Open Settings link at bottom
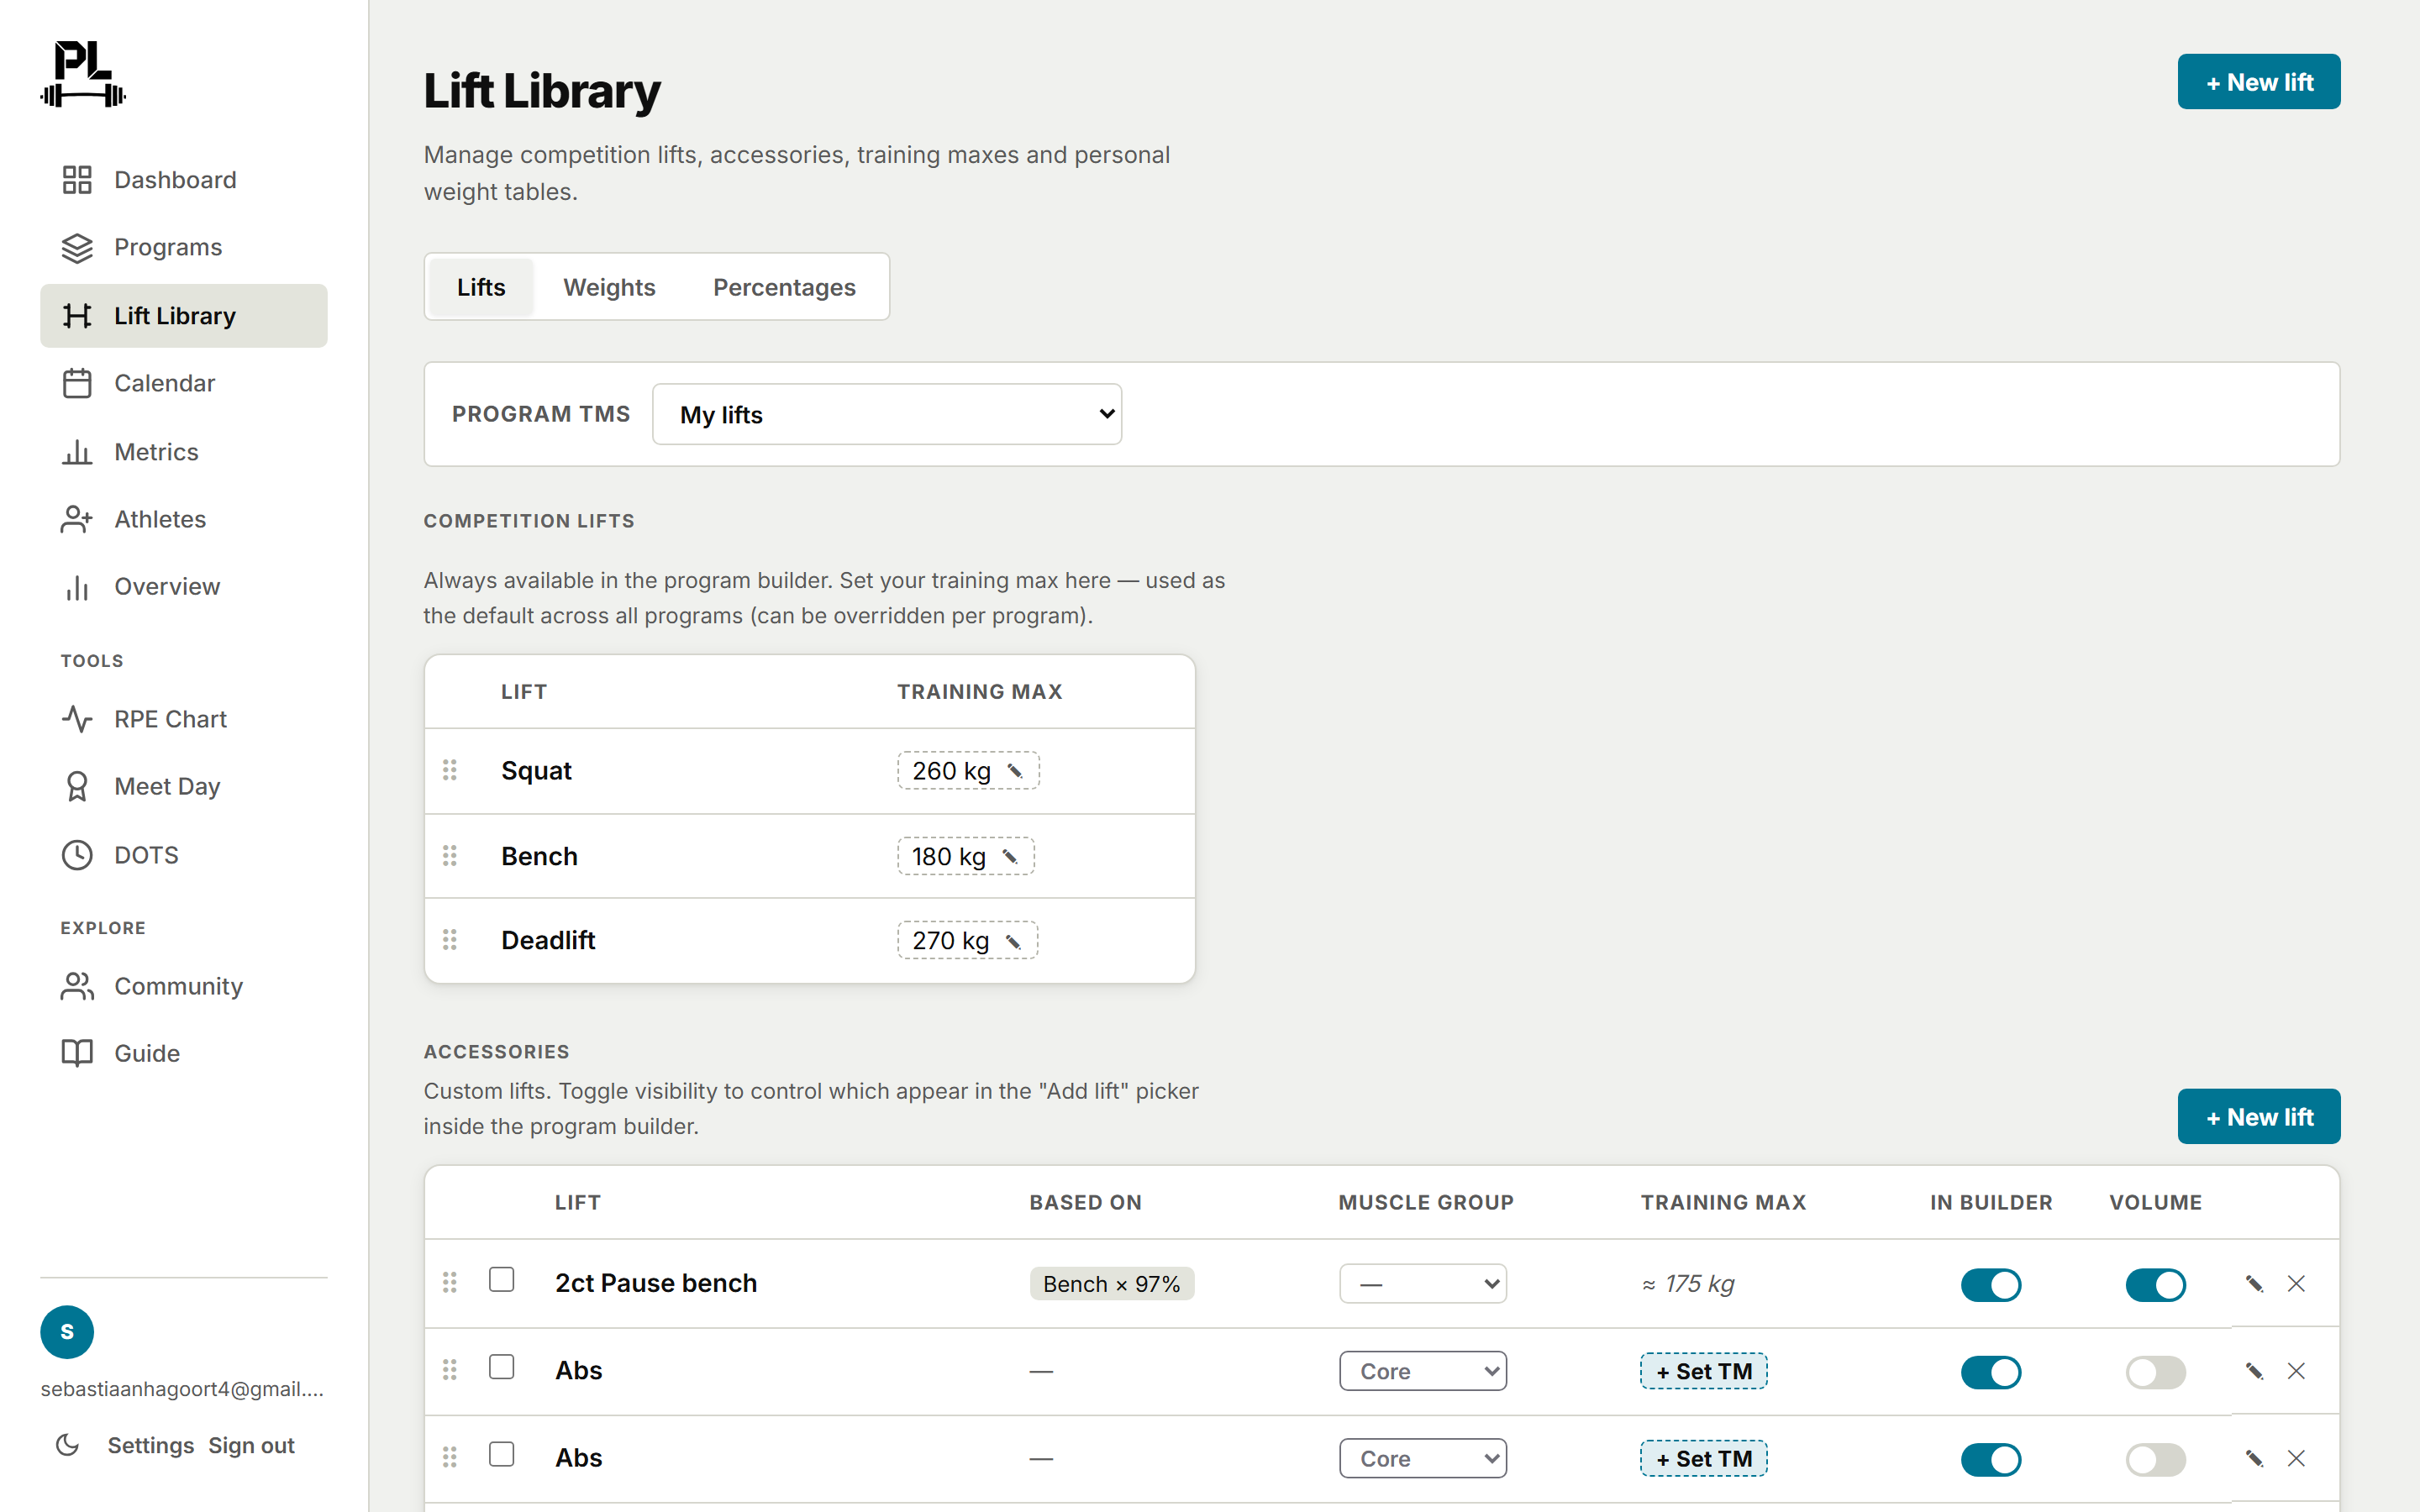This screenshot has height=1512, width=2420. pyautogui.click(x=151, y=1445)
